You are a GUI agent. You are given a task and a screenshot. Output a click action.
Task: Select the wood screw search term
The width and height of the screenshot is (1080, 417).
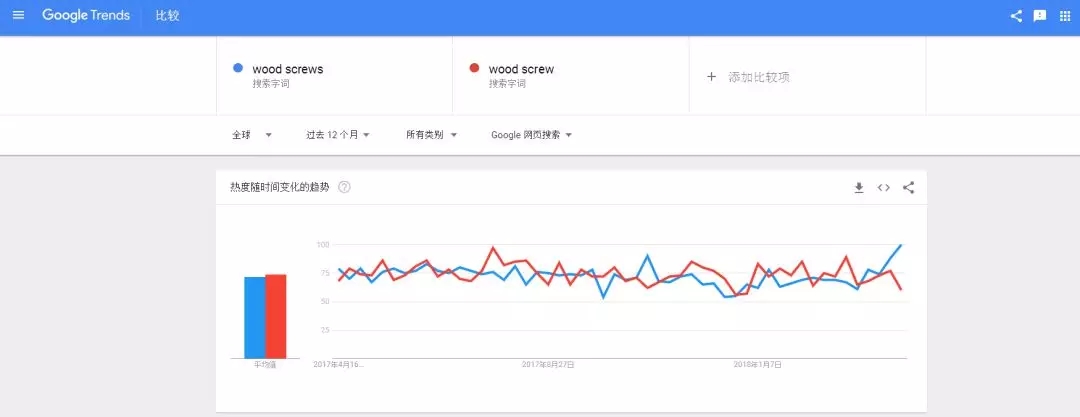521,70
